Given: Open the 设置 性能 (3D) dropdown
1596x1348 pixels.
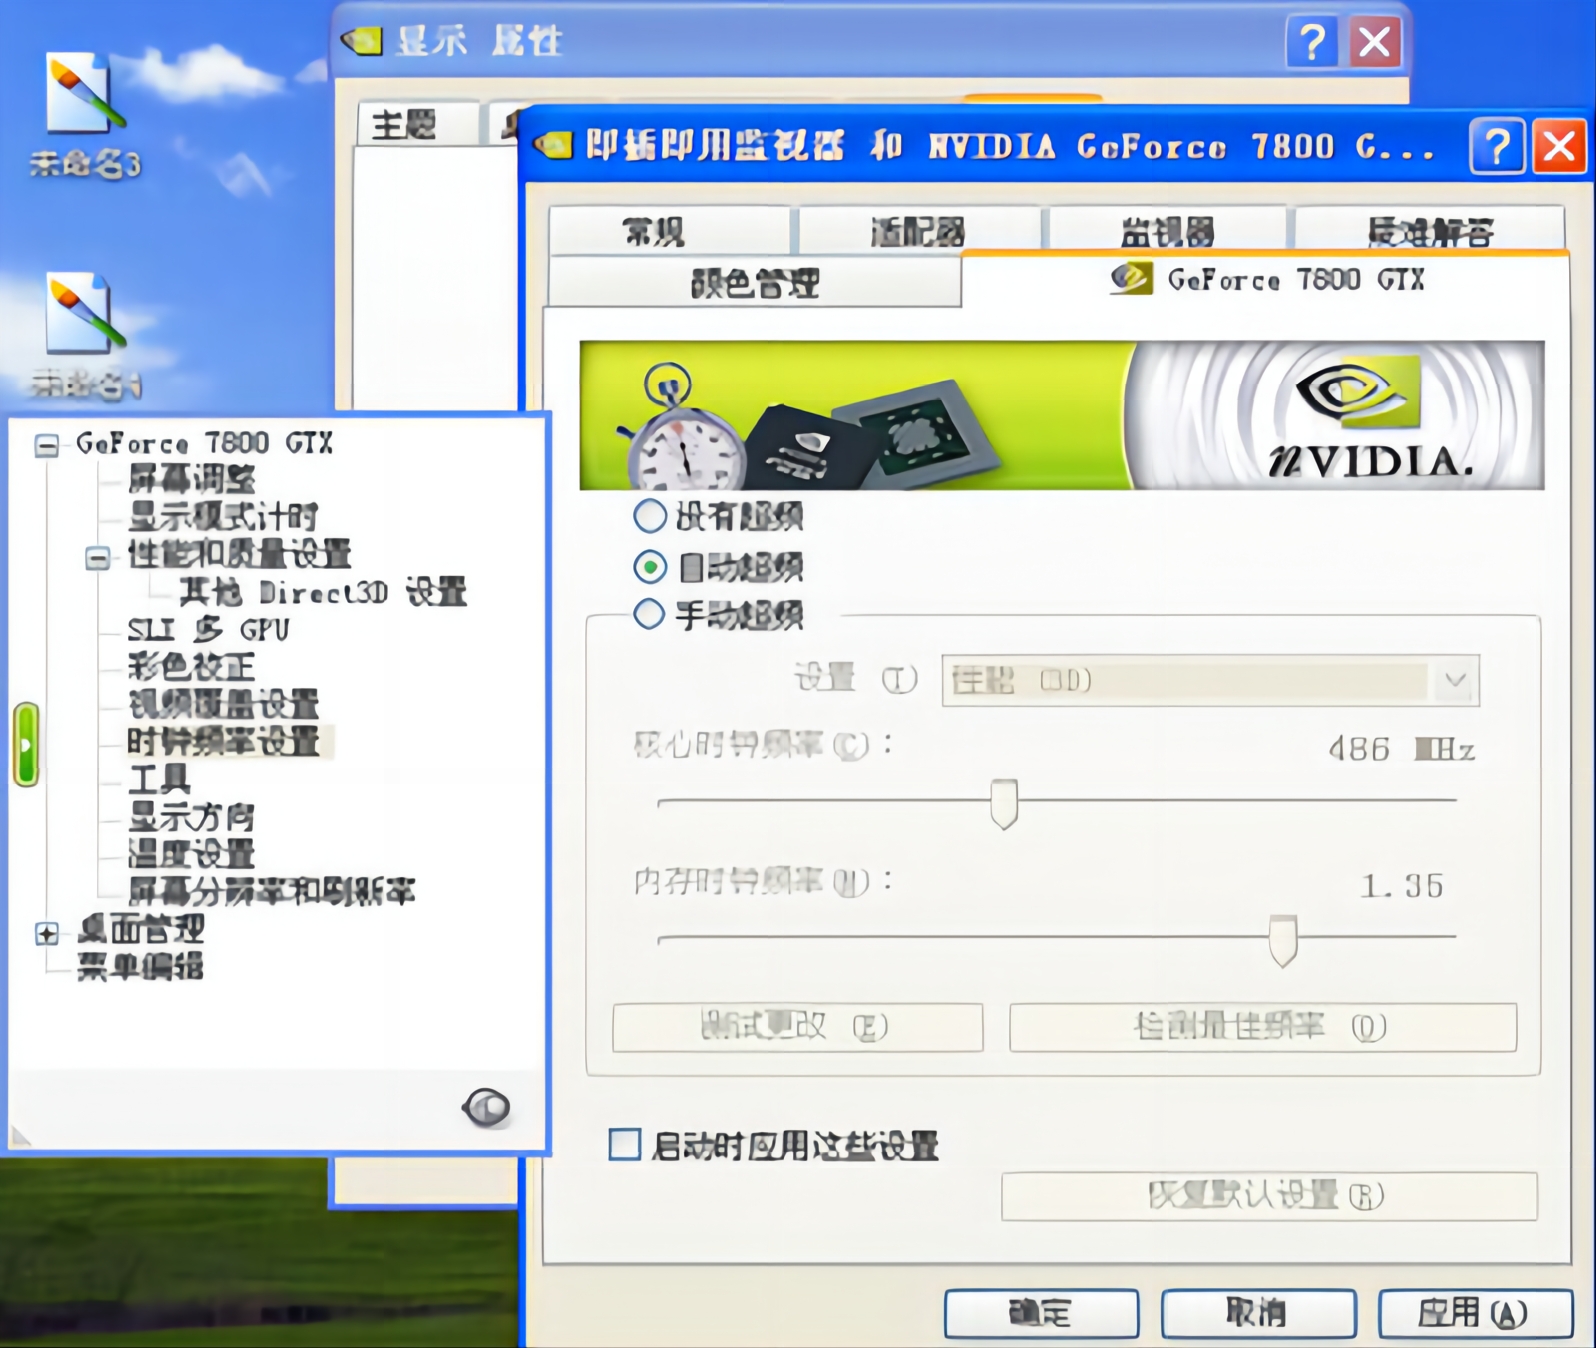Looking at the screenshot, I should (1210, 681).
